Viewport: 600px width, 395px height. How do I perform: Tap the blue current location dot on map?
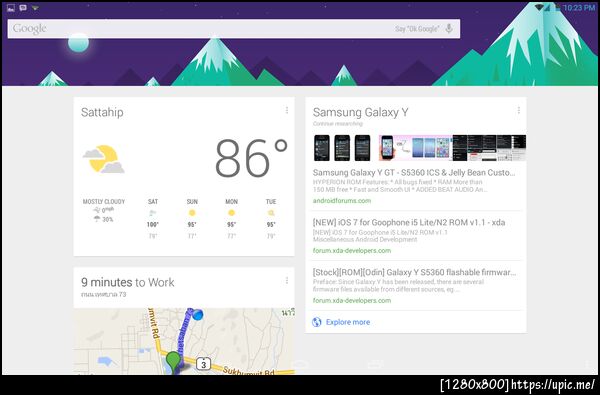coord(197,315)
